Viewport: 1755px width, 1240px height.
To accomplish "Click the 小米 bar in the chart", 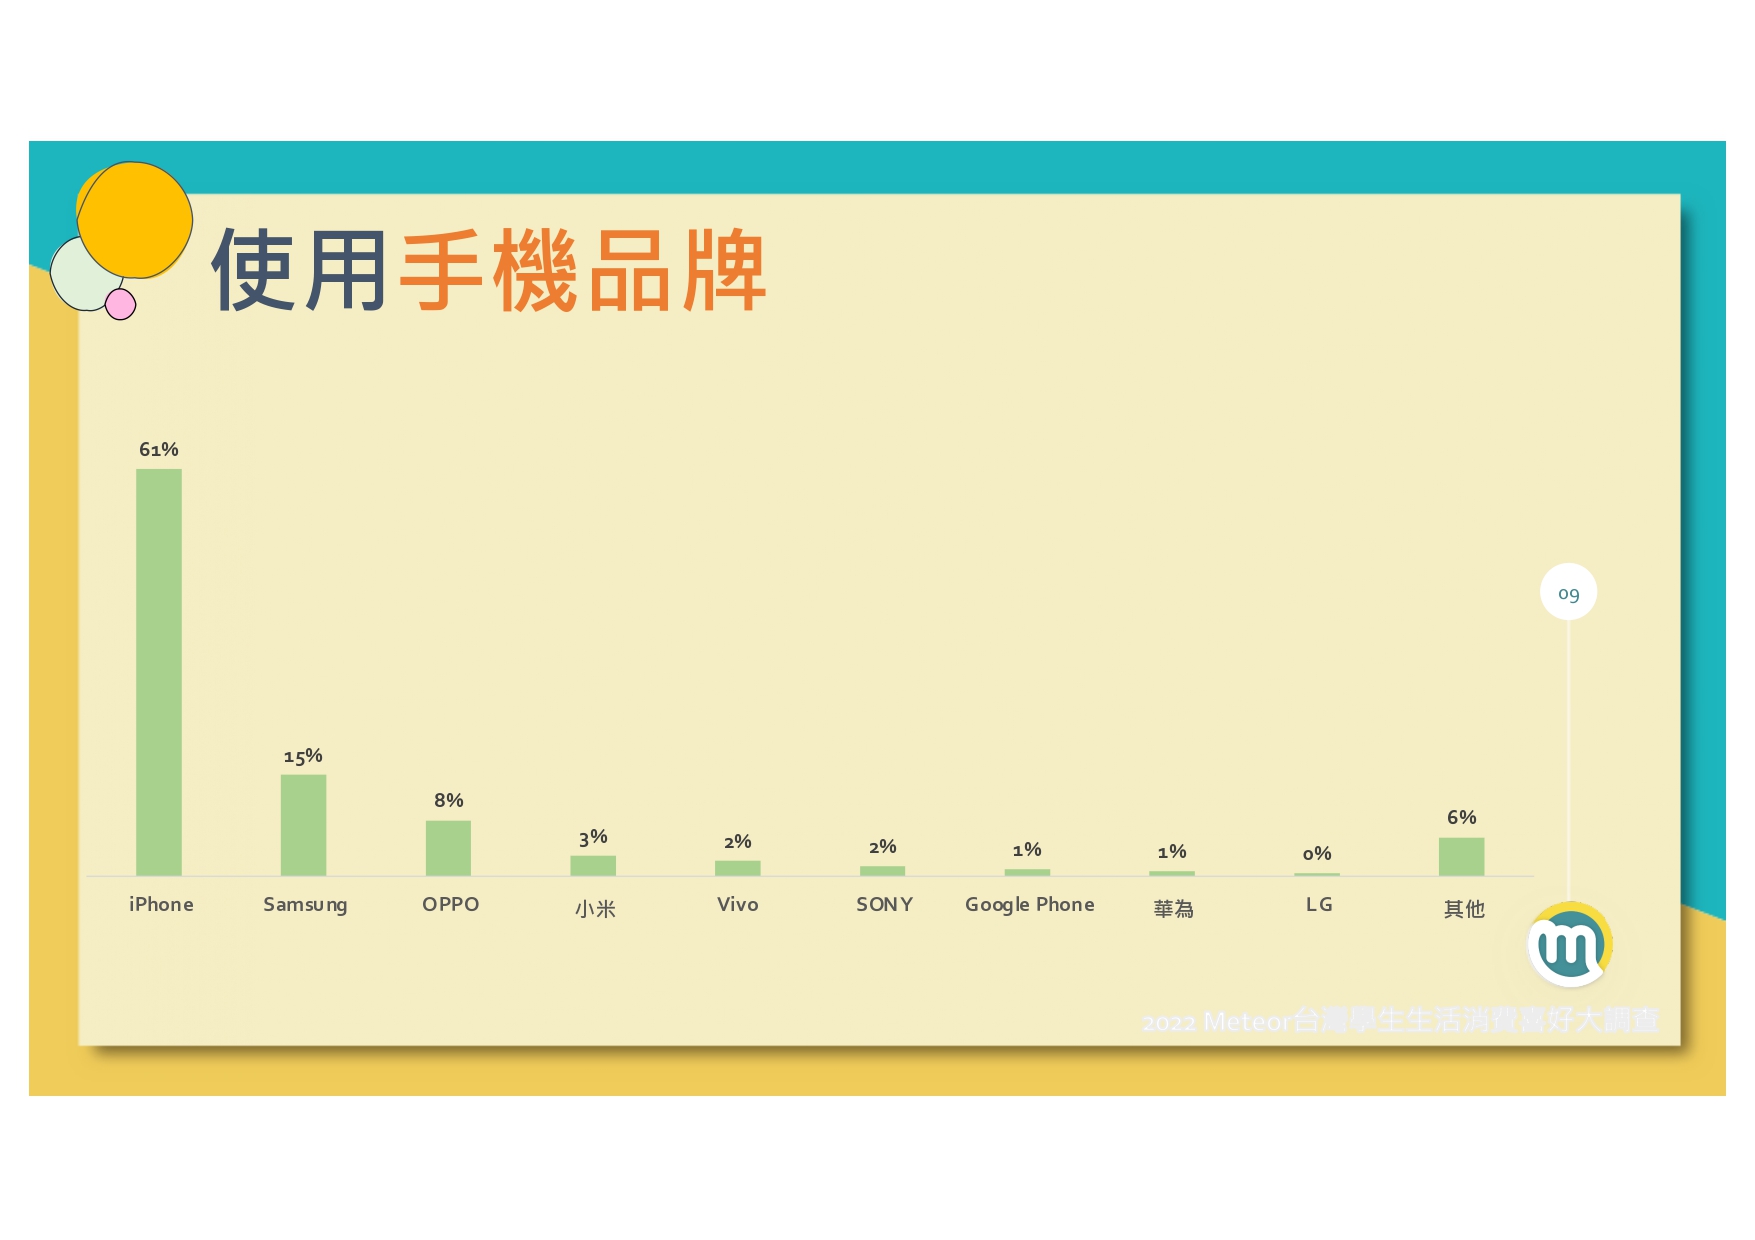I will [x=593, y=866].
